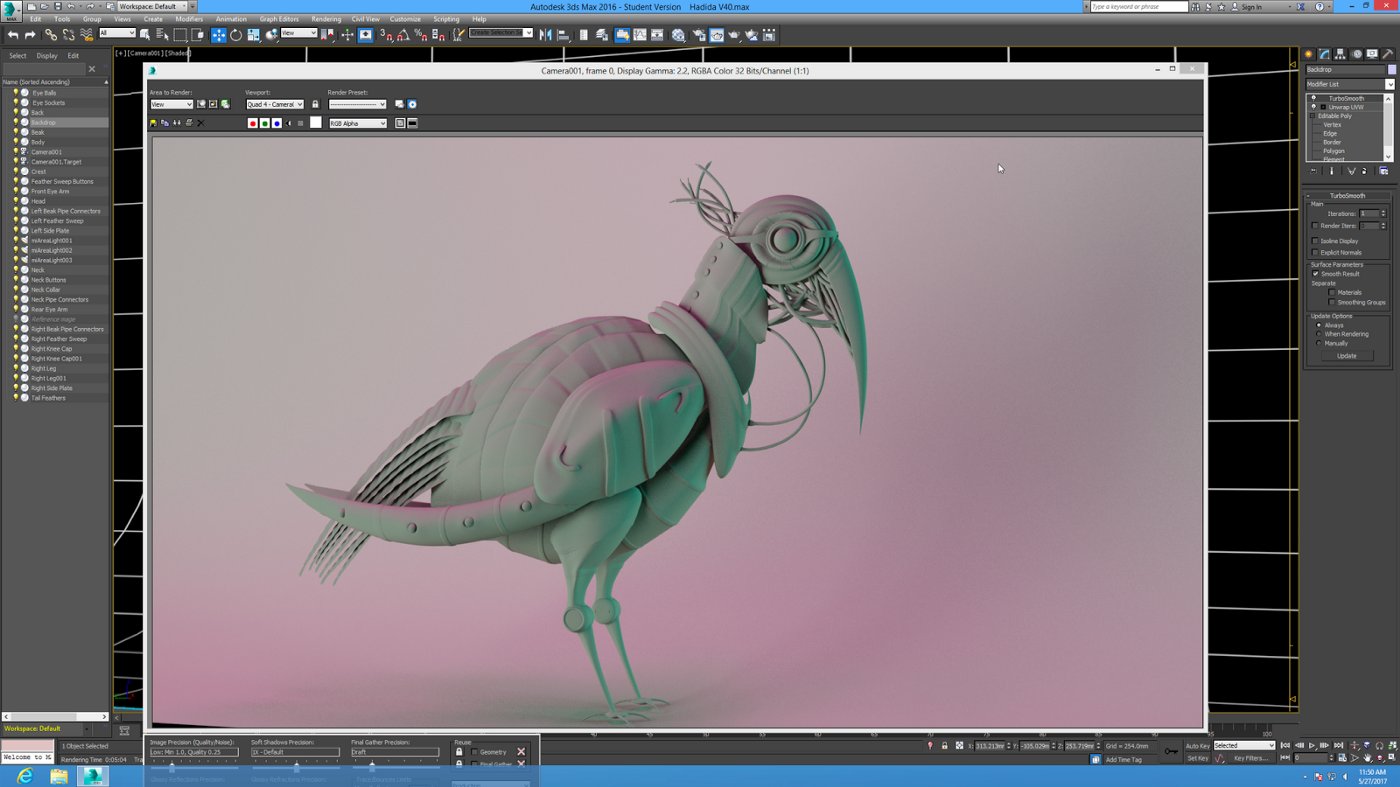This screenshot has width=1400, height=787.
Task: Select the Select and Link tool
Action: tap(51, 35)
